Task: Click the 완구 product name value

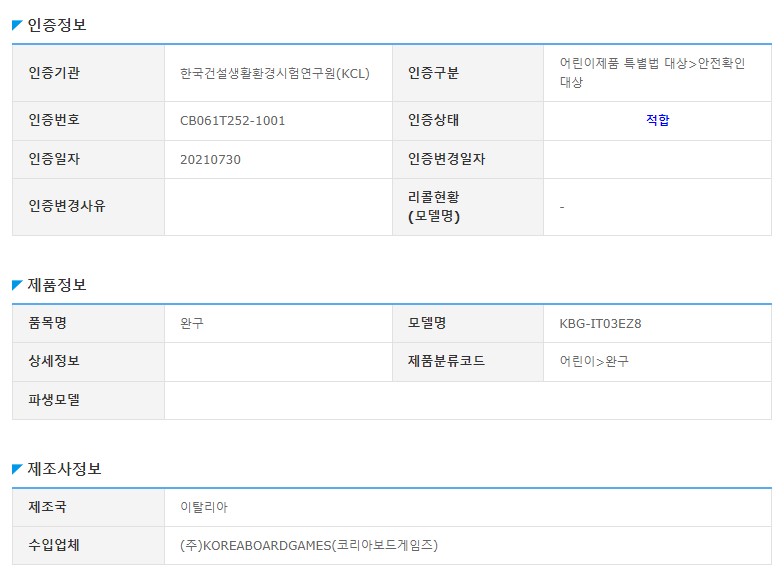Action: click(192, 324)
